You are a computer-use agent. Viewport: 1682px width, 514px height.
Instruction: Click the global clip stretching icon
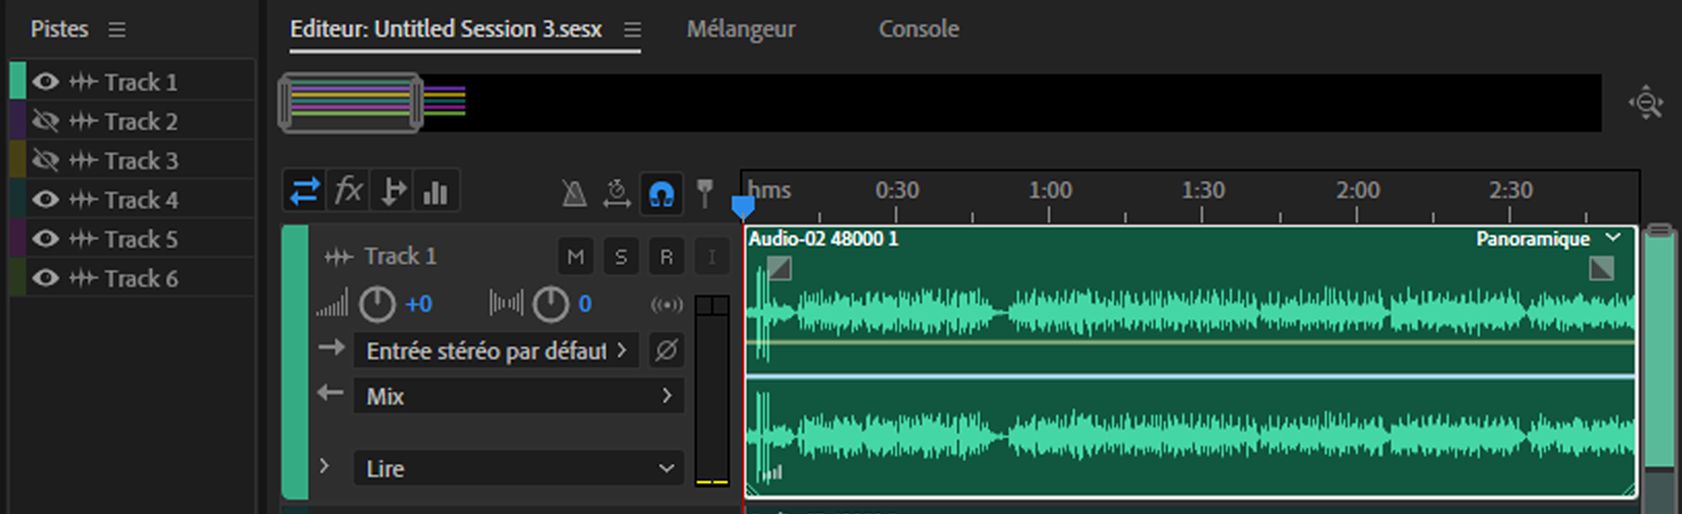pyautogui.click(x=617, y=193)
